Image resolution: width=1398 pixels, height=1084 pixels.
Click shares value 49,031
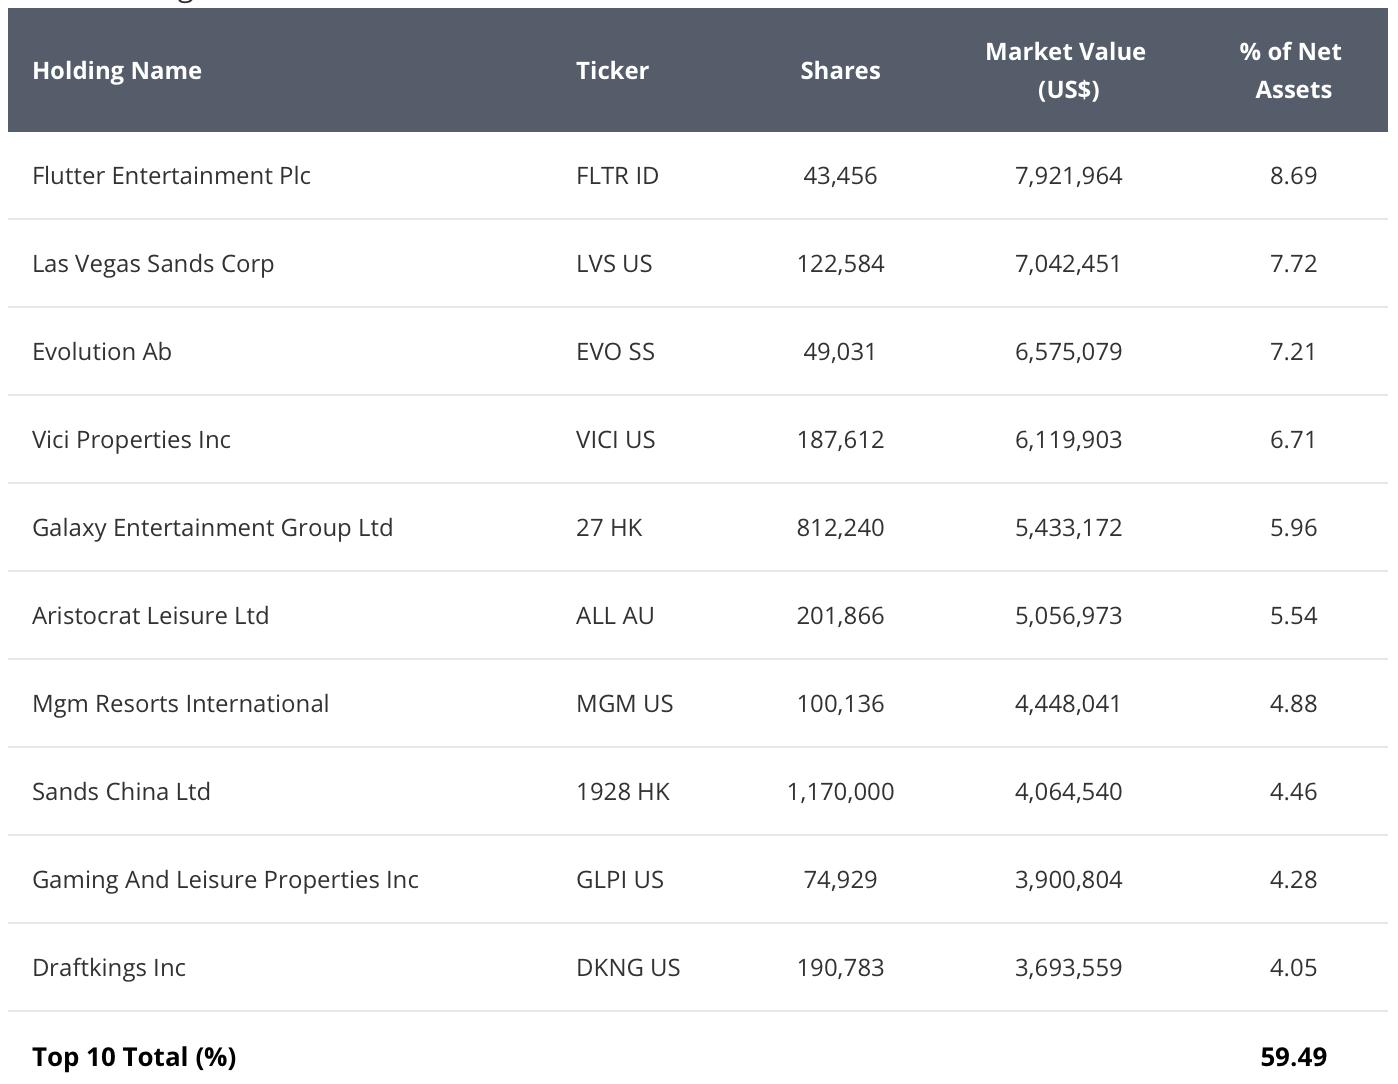coord(840,351)
